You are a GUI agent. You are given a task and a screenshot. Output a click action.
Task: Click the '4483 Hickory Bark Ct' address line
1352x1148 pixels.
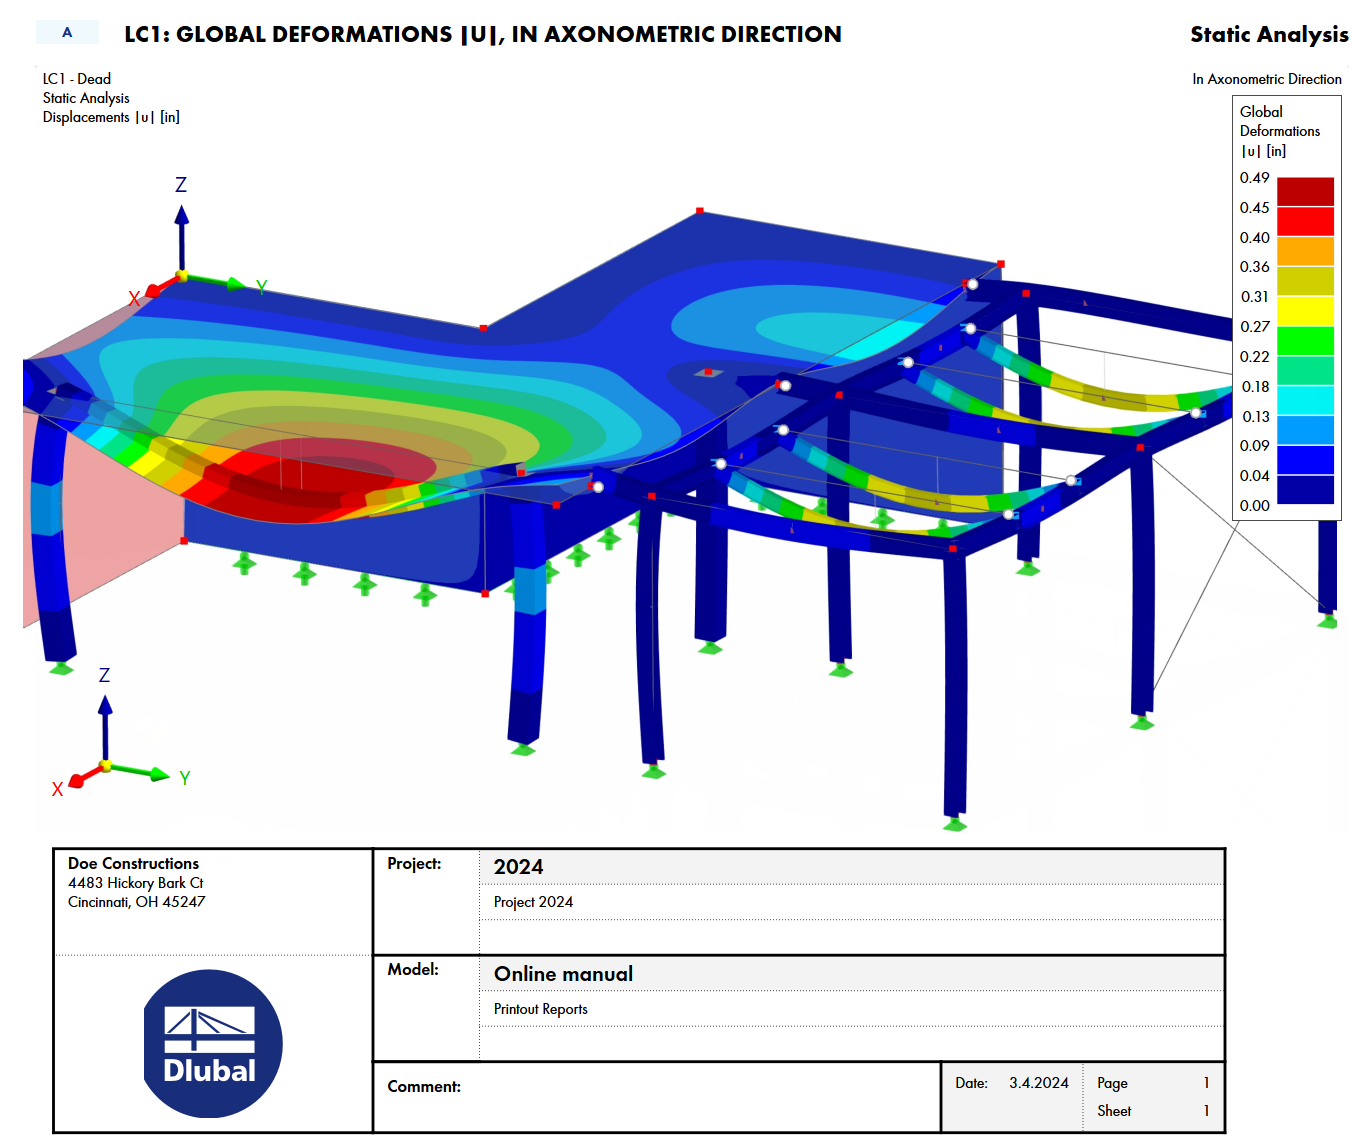pos(136,883)
